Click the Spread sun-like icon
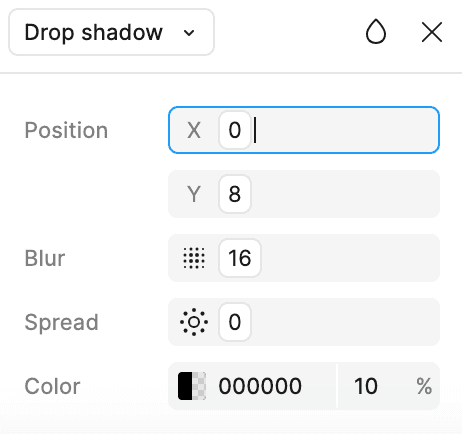This screenshot has height=434, width=462. 194,322
